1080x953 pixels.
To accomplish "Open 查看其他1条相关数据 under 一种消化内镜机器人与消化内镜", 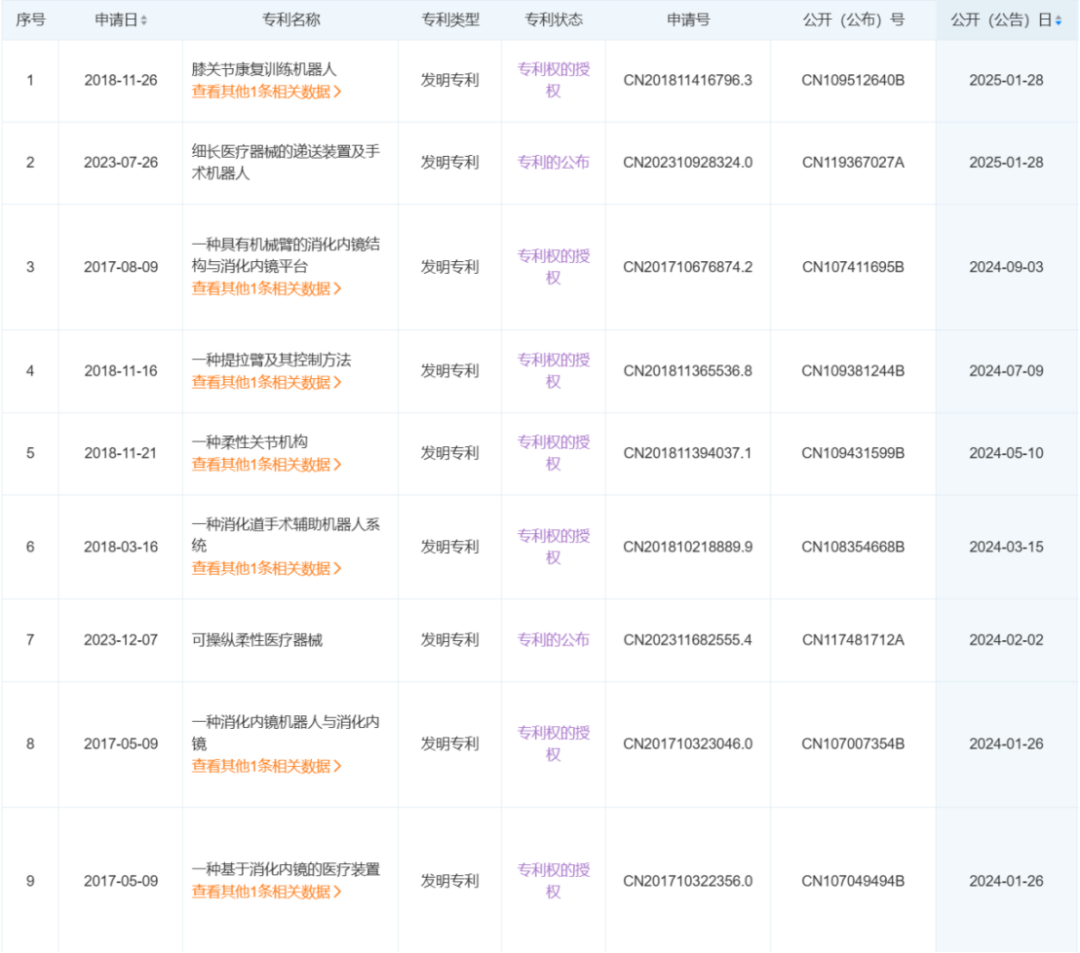I will coord(267,766).
